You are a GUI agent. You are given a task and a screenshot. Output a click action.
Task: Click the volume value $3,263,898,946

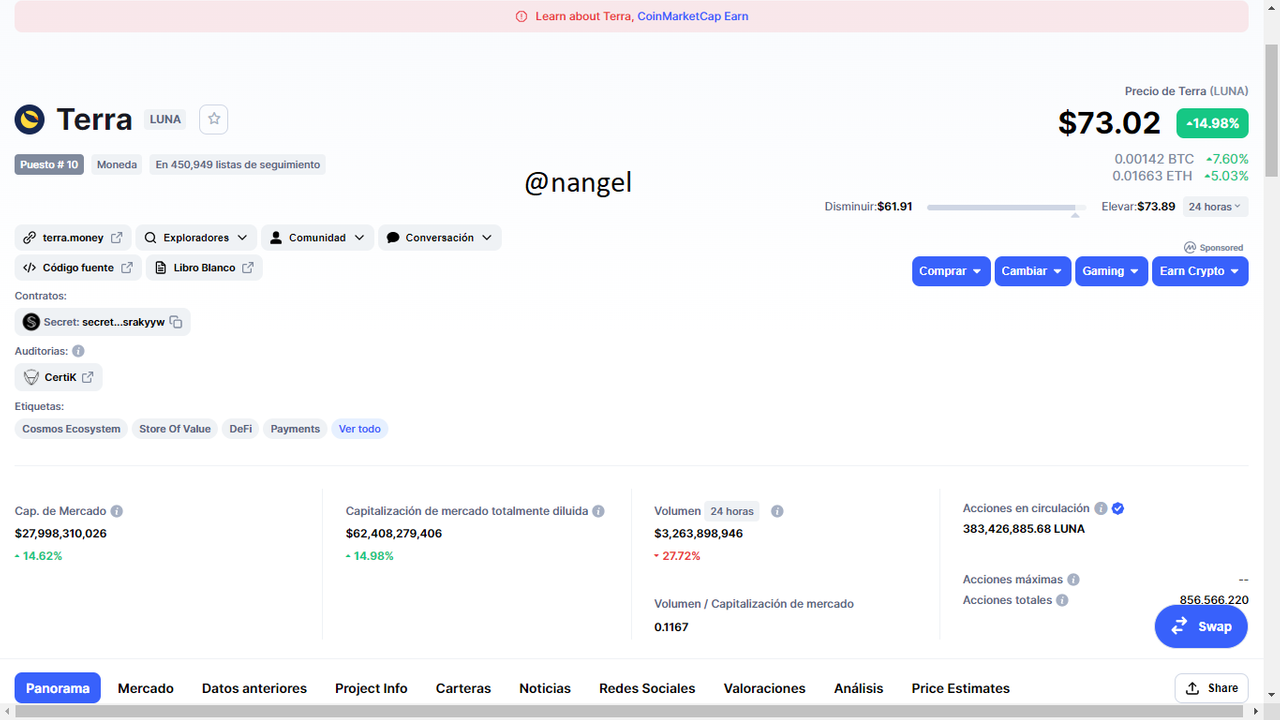point(699,534)
